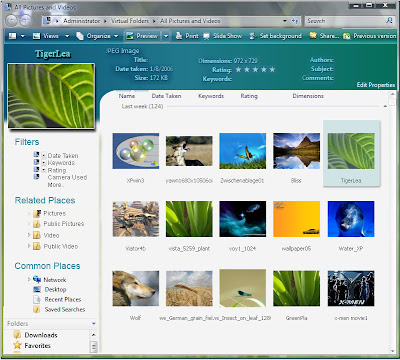Select the x-men movie1 thumbnail

pos(351,288)
